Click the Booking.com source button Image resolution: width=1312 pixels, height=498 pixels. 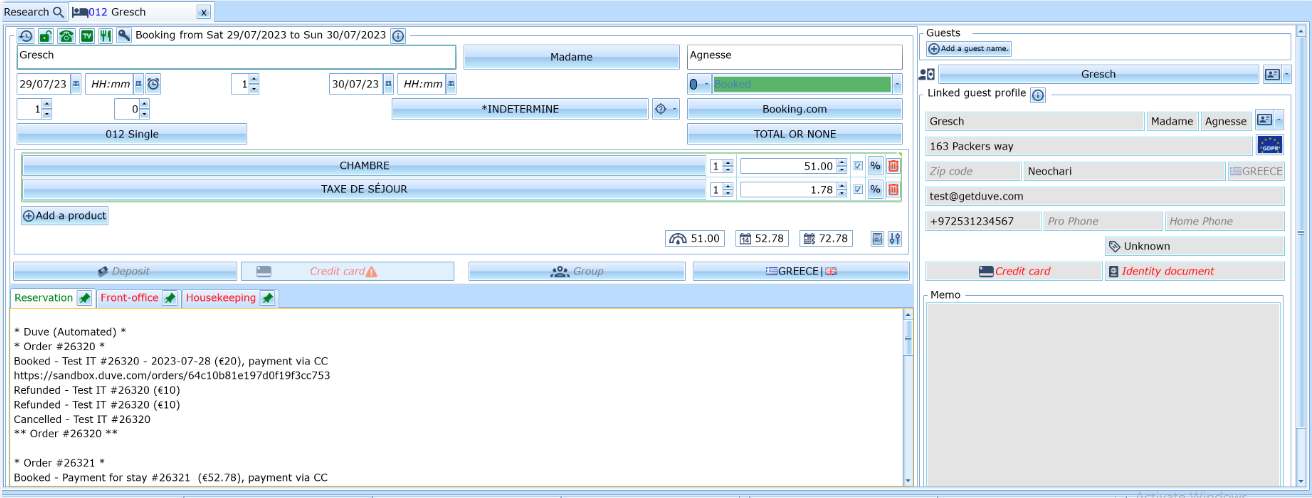(795, 109)
